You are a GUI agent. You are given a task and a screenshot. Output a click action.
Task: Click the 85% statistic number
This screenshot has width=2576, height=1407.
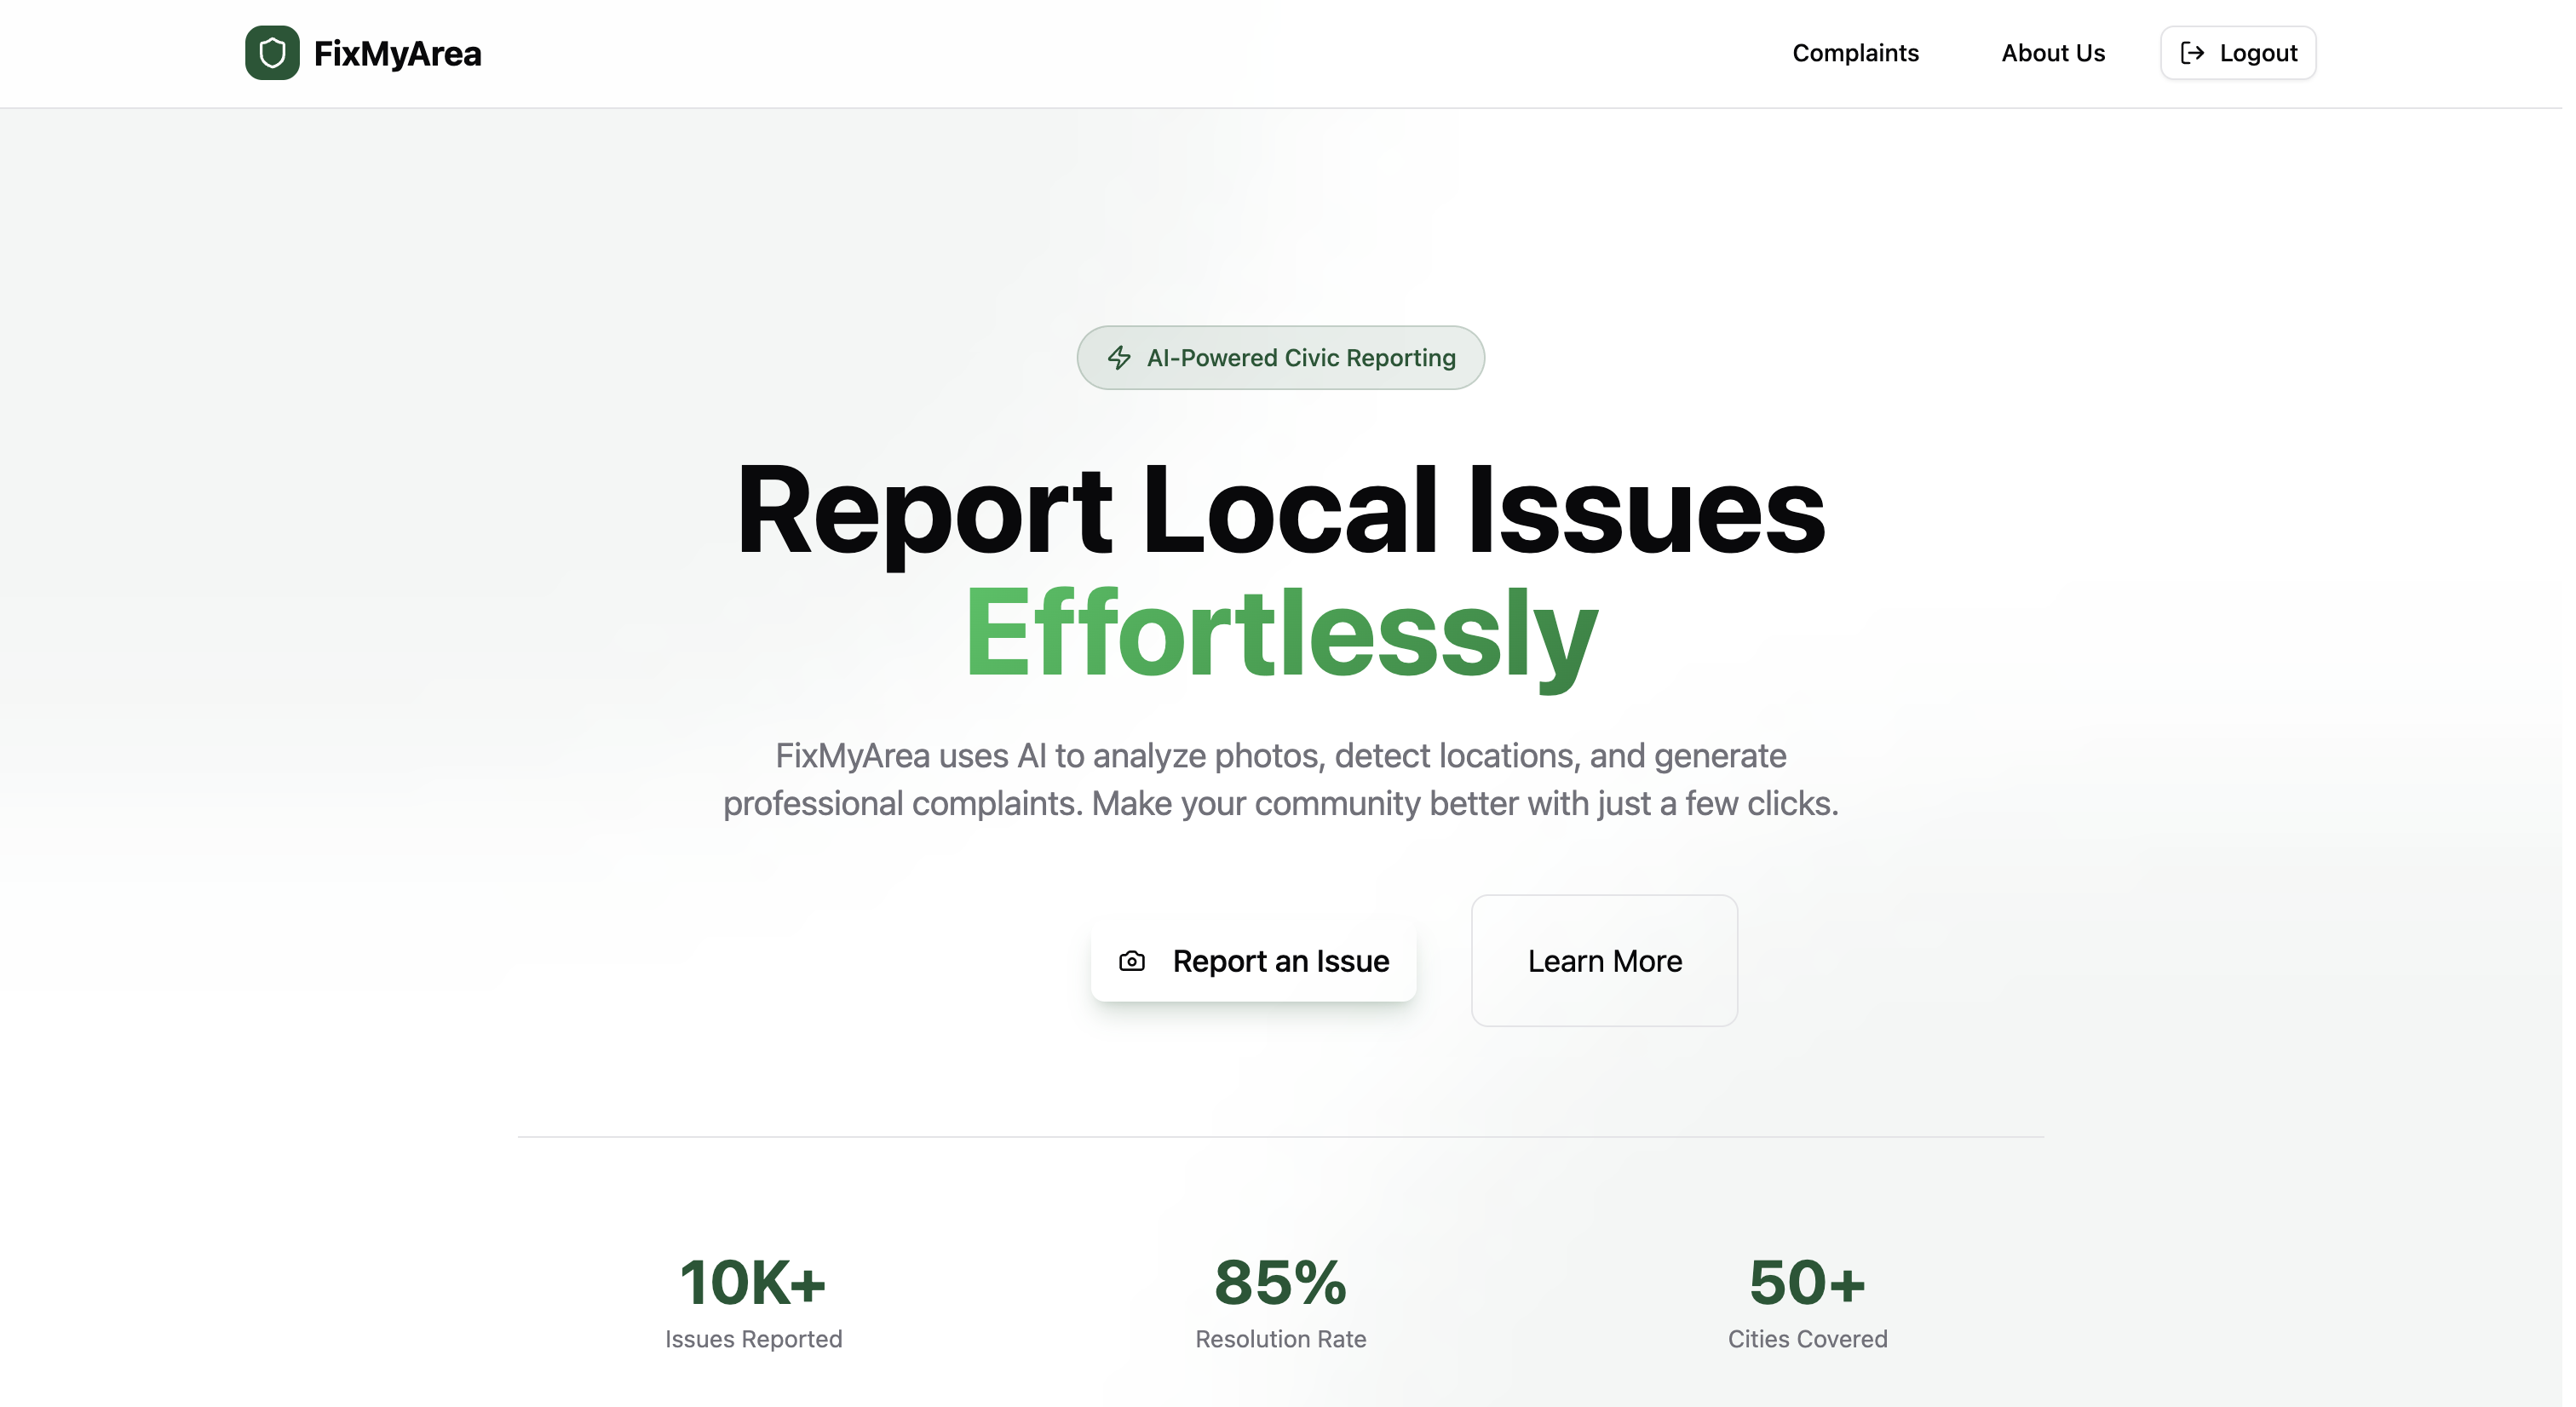coord(1280,1283)
